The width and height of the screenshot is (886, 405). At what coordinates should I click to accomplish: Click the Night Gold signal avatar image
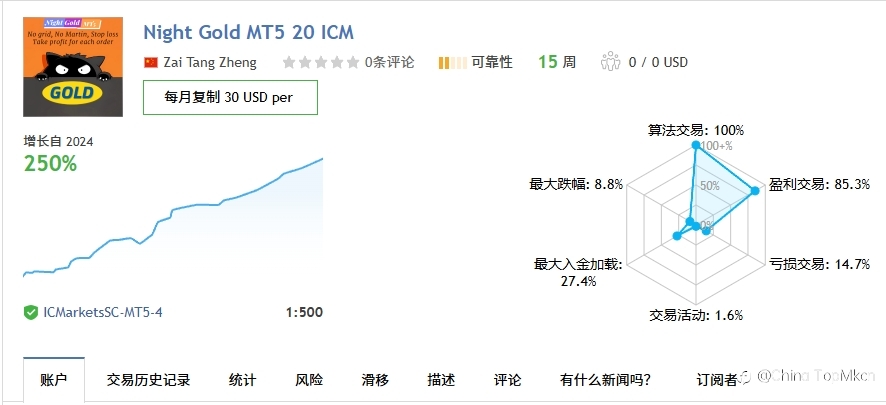tap(73, 67)
